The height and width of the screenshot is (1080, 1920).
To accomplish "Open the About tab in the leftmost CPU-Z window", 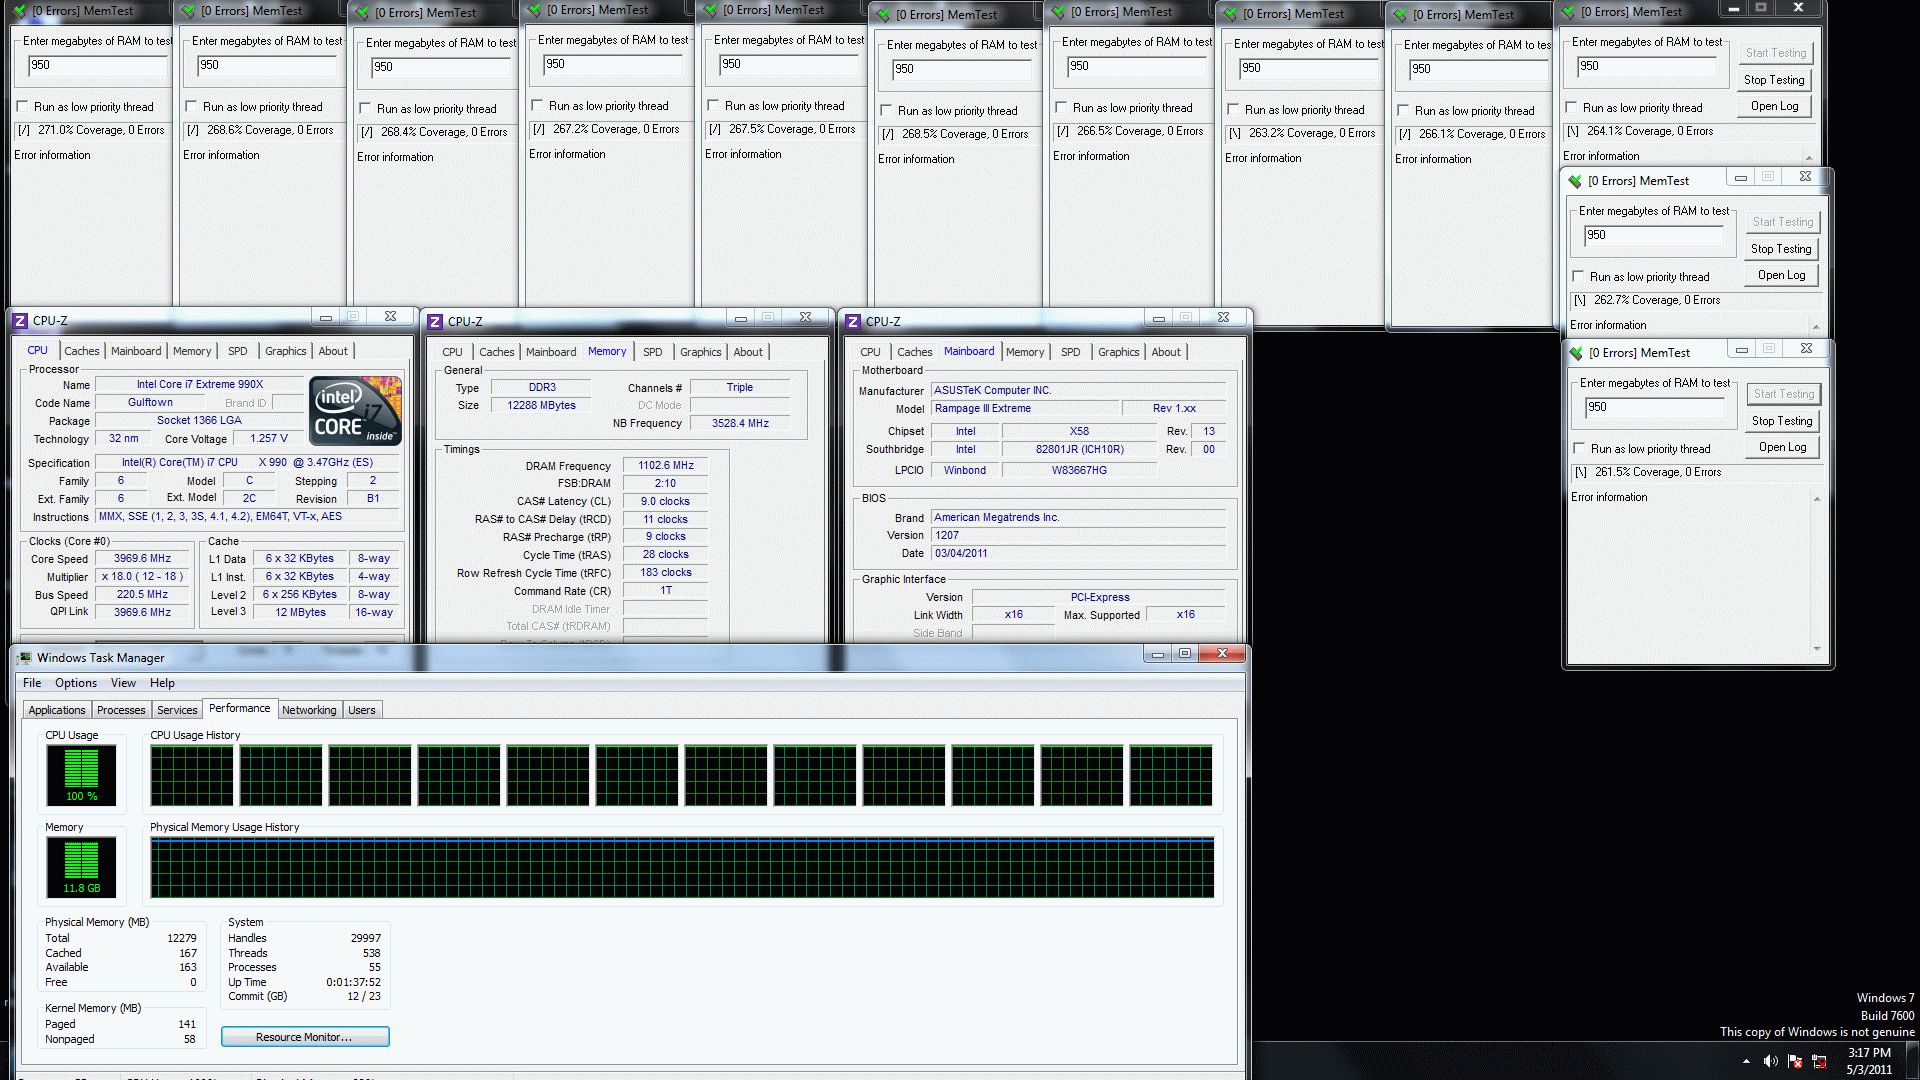I will pos(333,351).
